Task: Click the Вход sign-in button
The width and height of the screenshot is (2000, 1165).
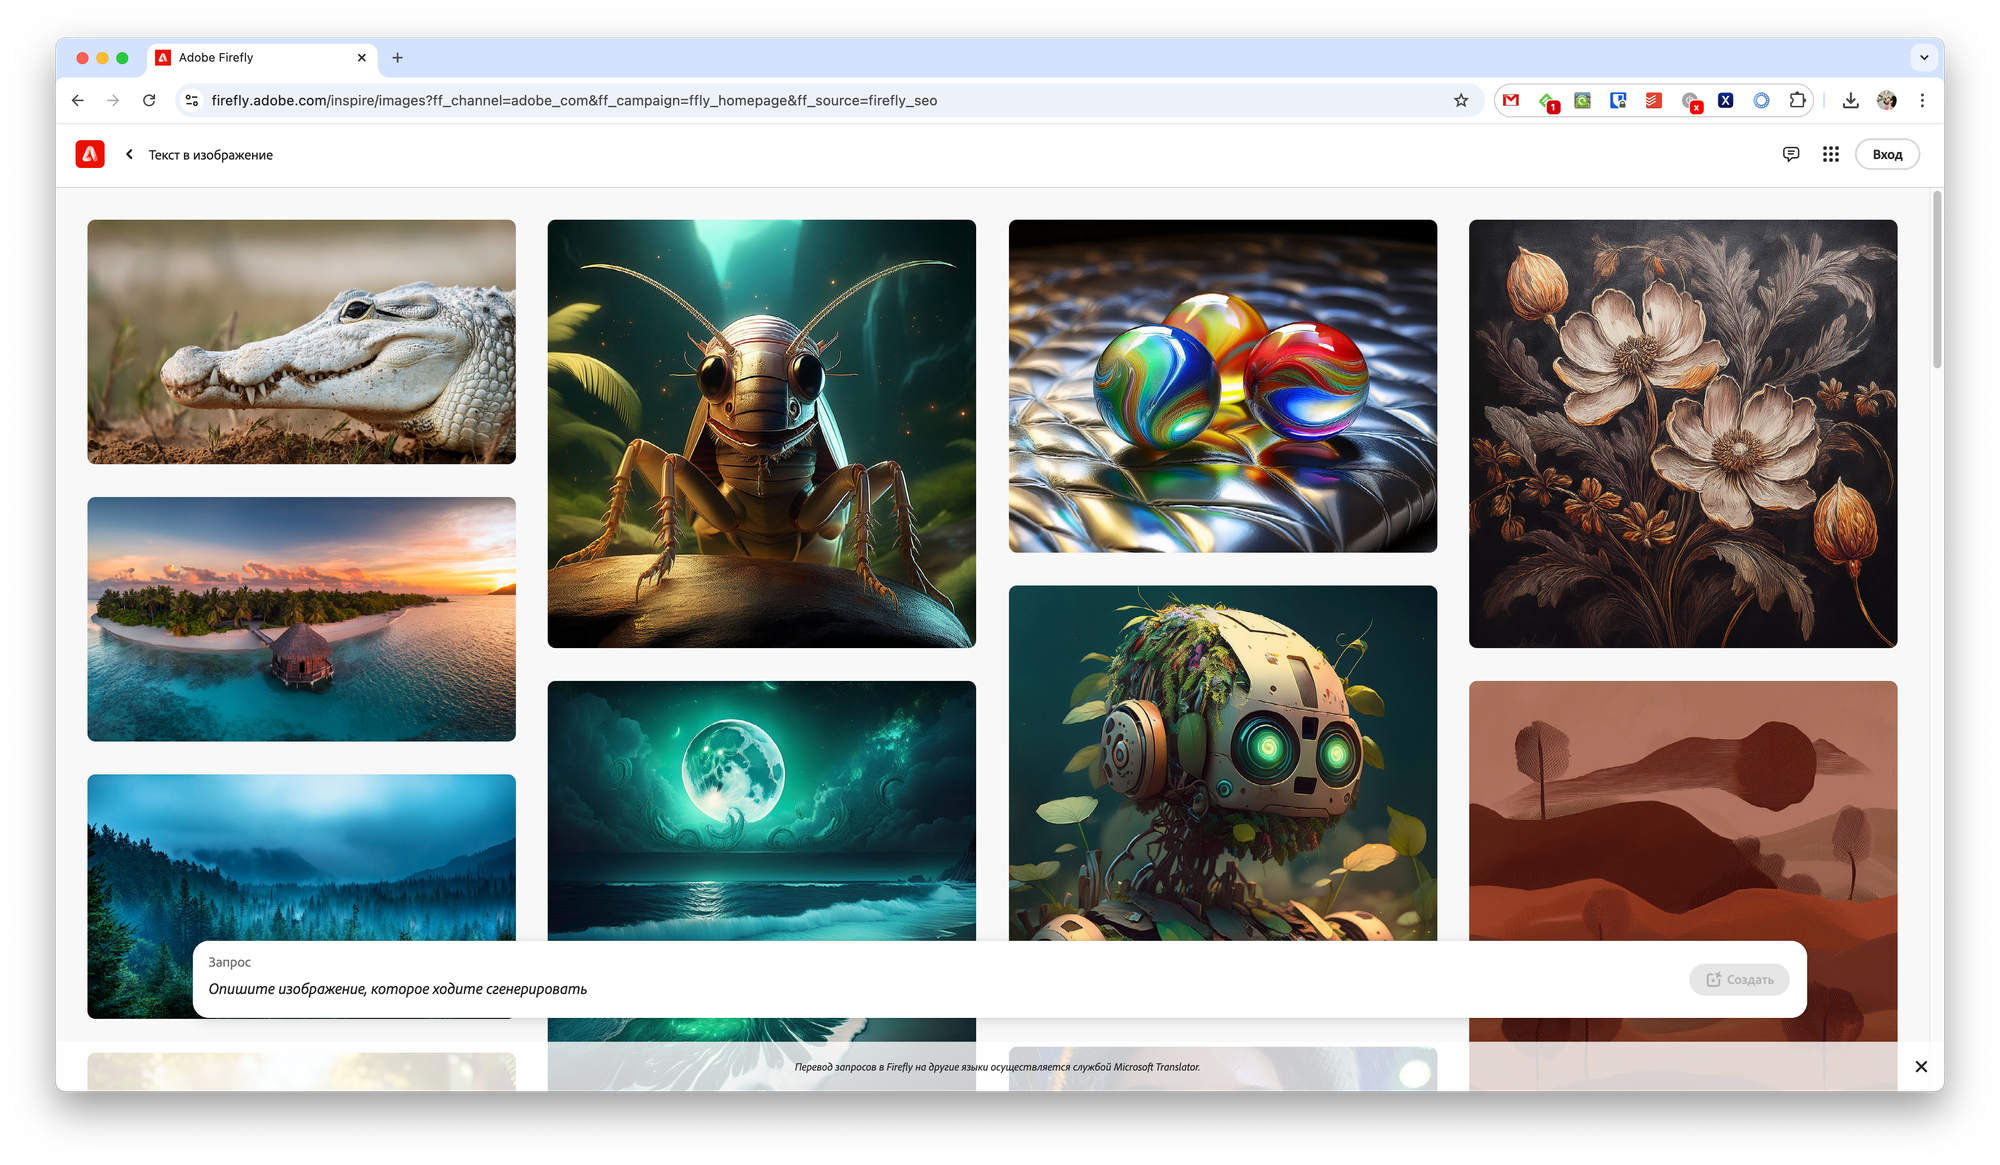Action: tap(1886, 154)
